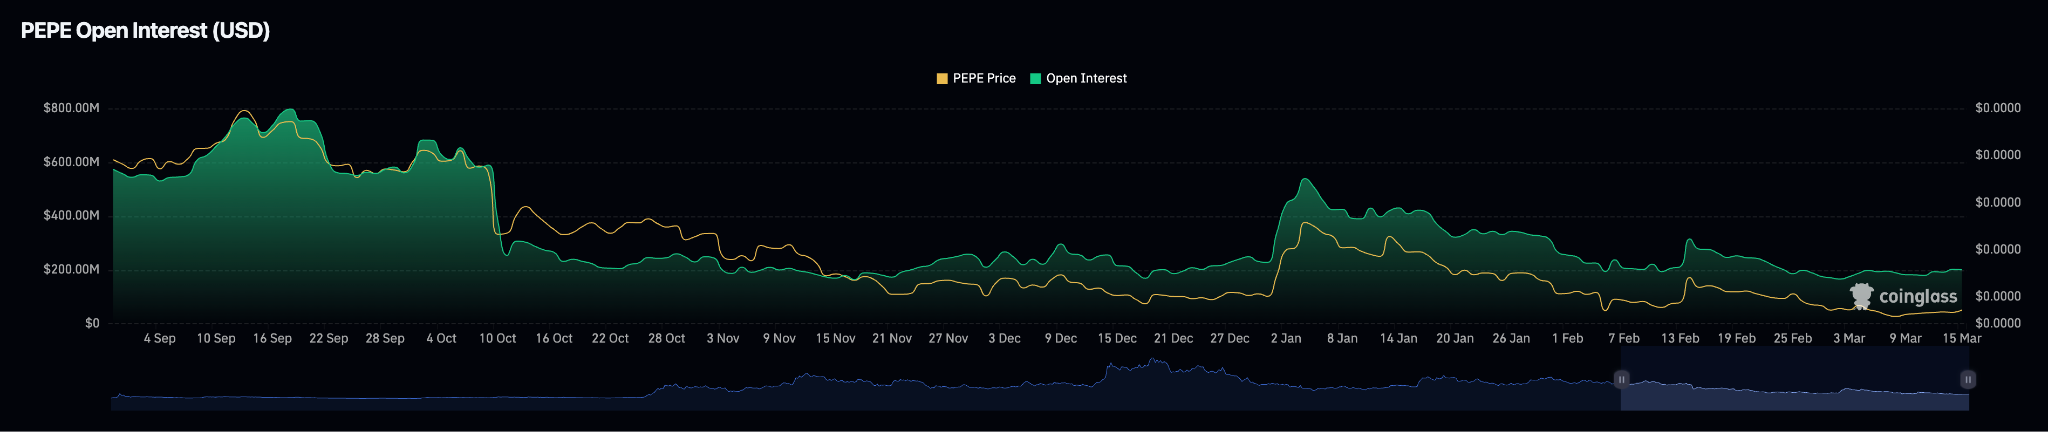Screen dimensions: 2048x432
Task: Select the 2 Jan date label
Action: tap(1286, 338)
